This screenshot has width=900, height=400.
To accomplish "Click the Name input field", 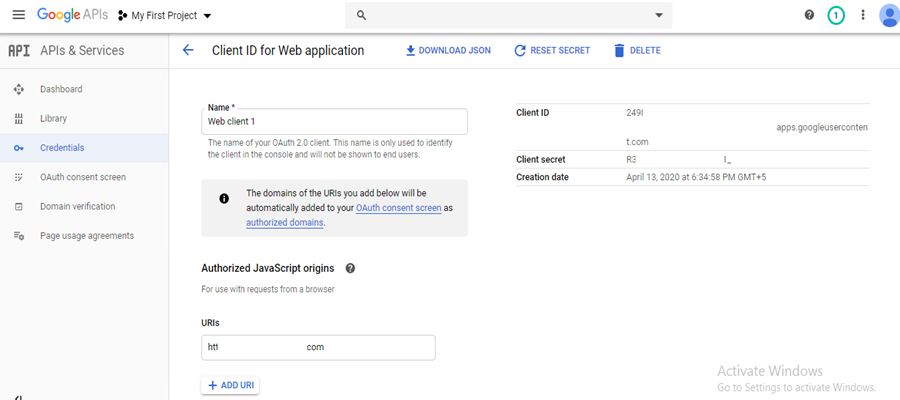I will (334, 121).
